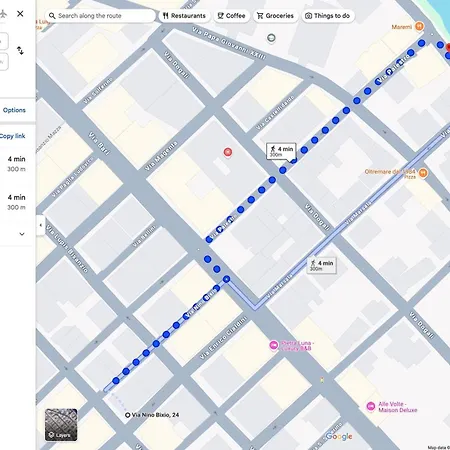Collapse the side panel with the arrow tab
The height and width of the screenshot is (450, 450).
41,225
